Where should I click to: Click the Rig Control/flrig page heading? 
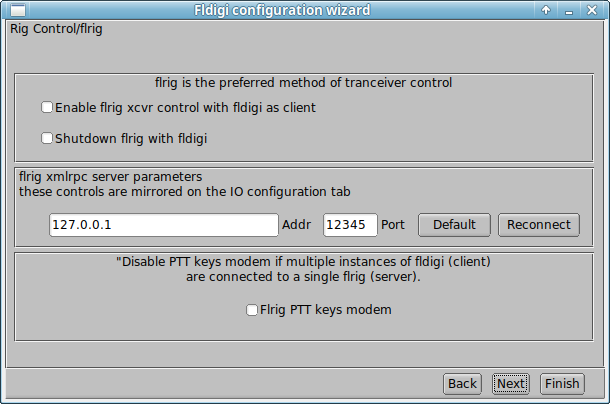(x=56, y=29)
